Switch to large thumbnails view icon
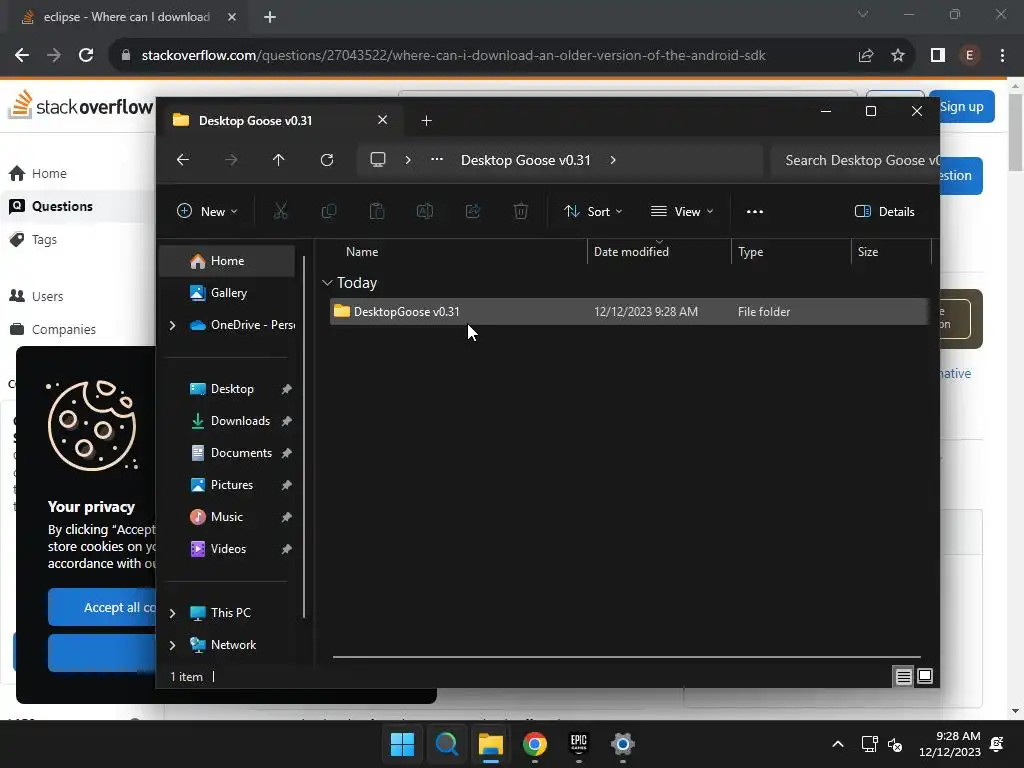 click(x=925, y=676)
